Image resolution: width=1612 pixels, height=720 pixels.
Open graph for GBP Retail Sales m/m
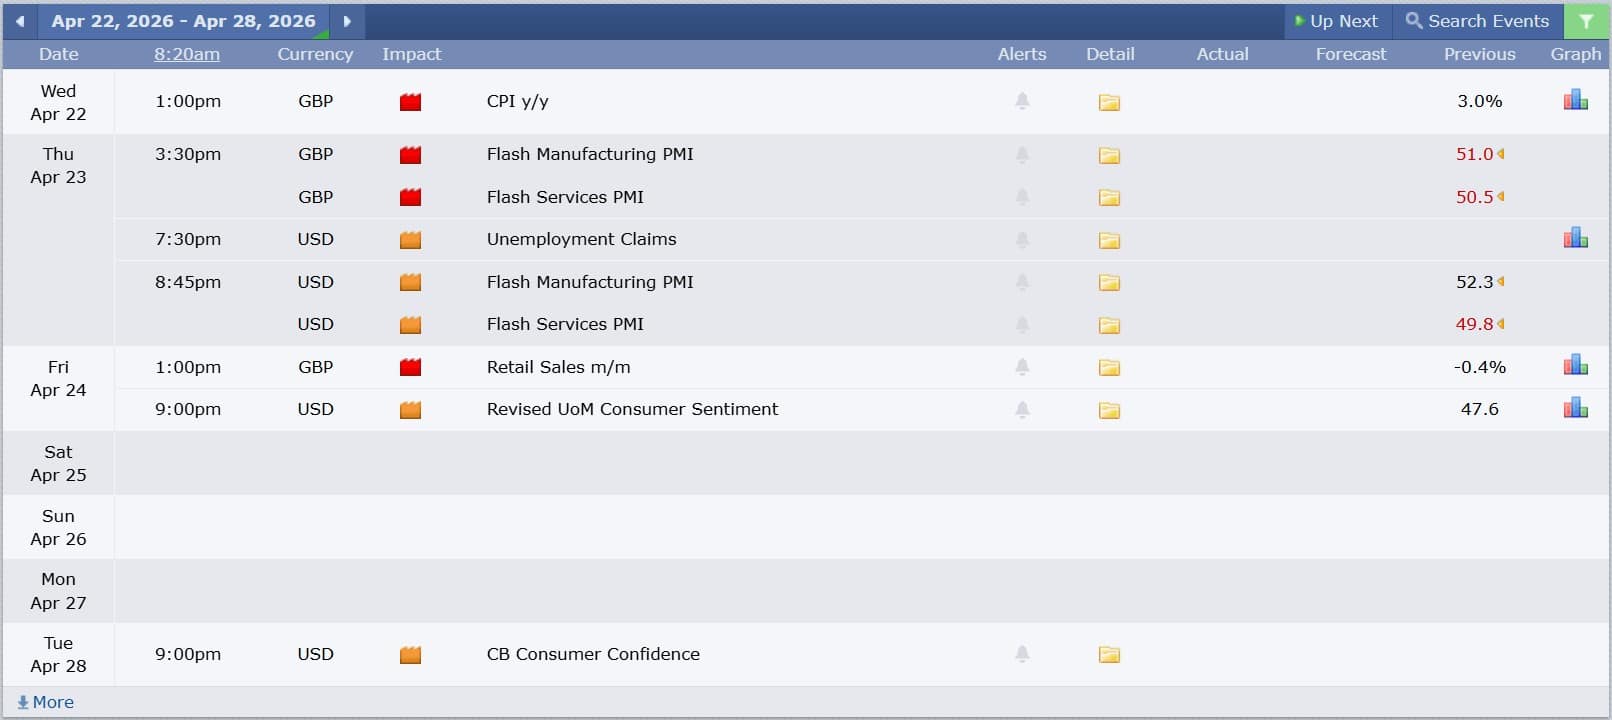pos(1575,366)
